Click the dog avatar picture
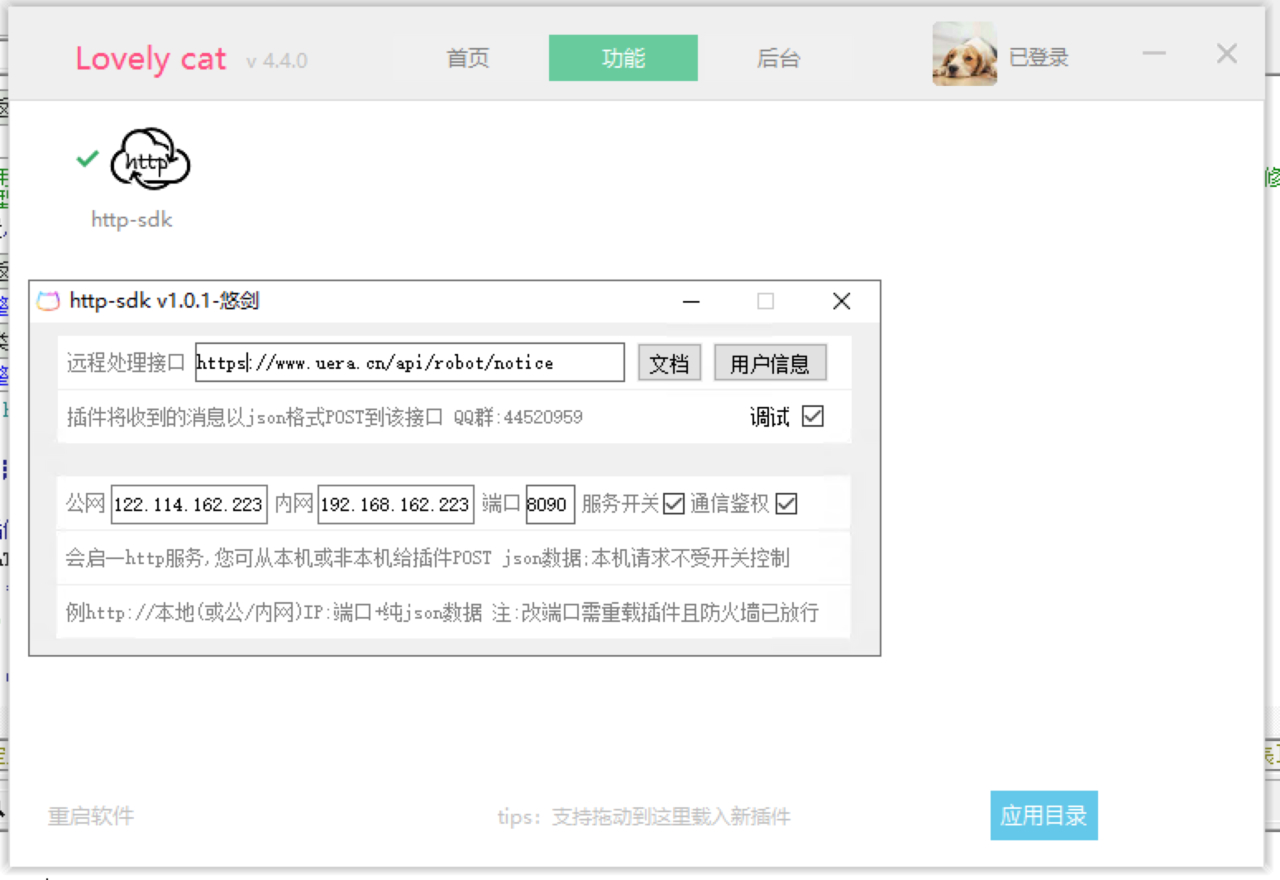 pos(965,54)
